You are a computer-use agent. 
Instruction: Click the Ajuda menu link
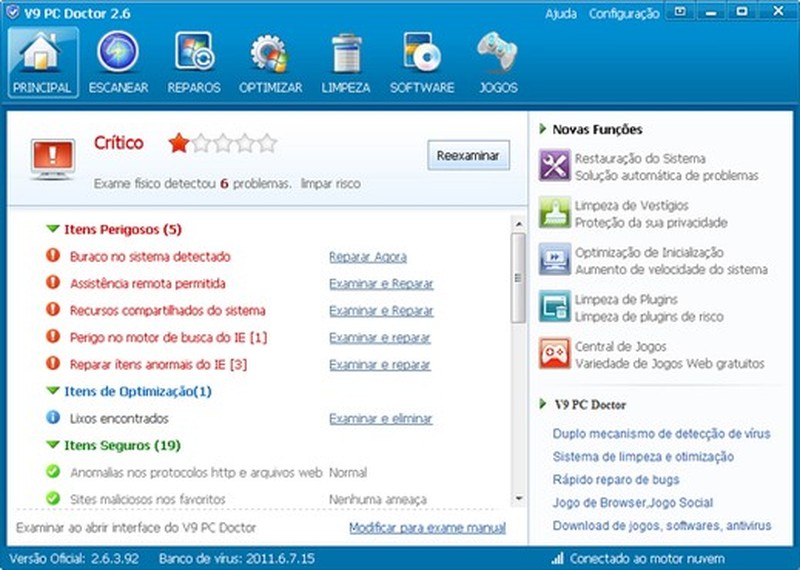tap(561, 14)
